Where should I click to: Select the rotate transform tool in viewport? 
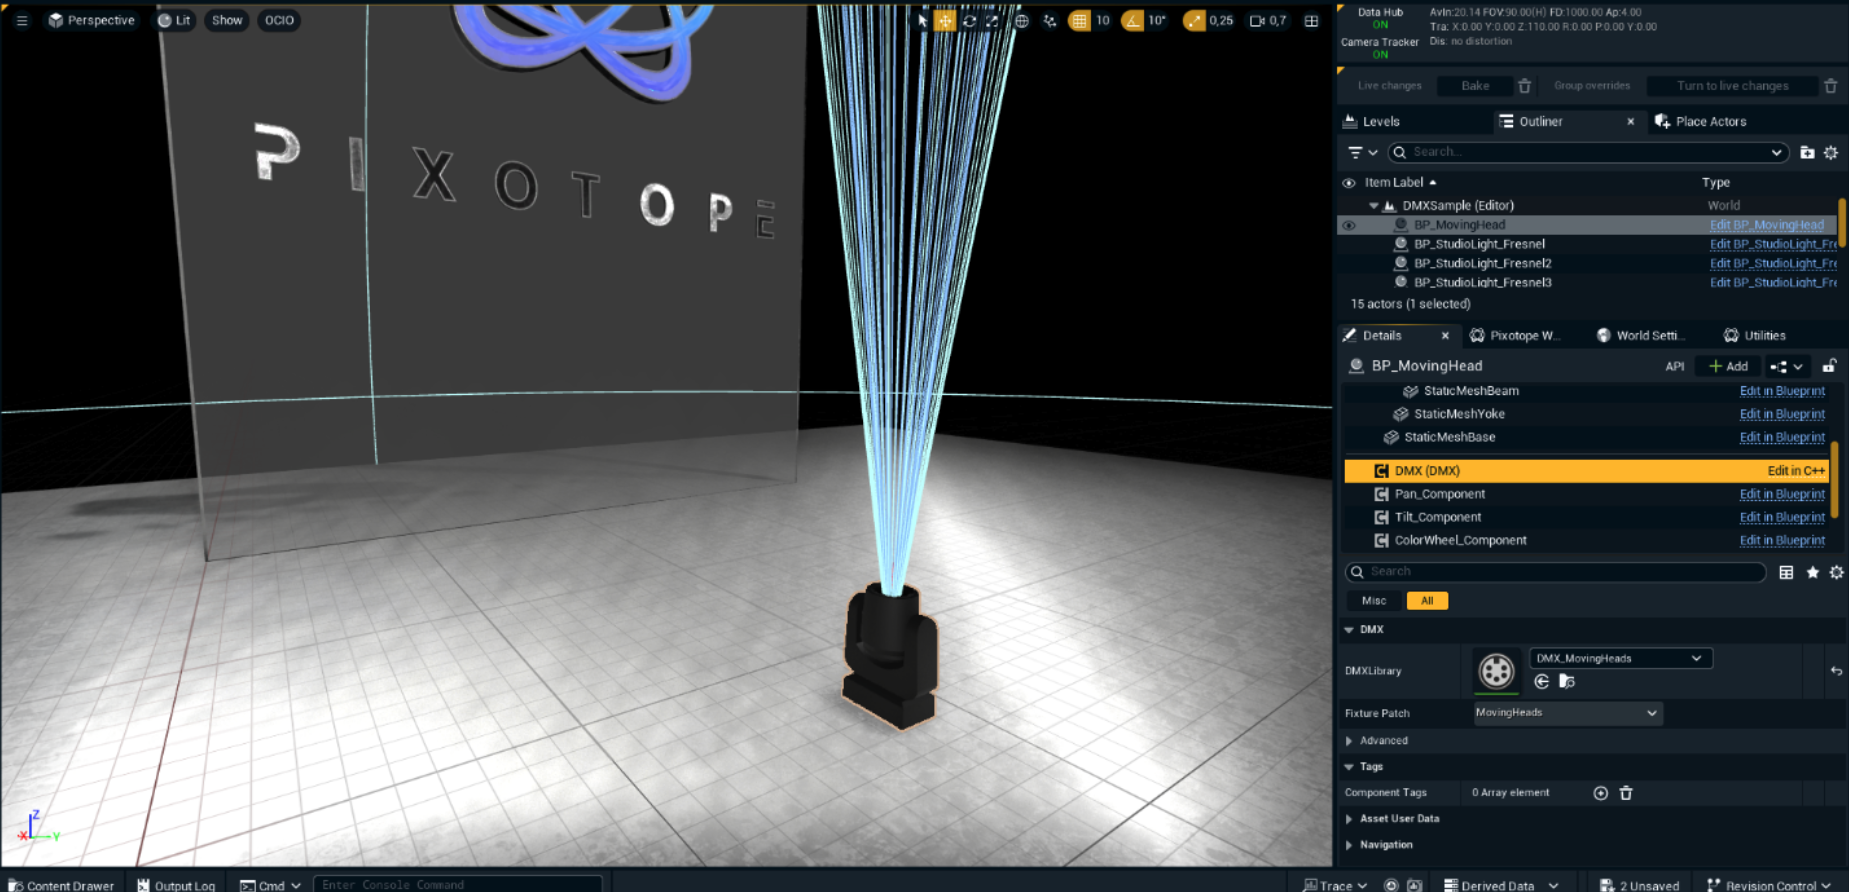pyautogui.click(x=969, y=20)
